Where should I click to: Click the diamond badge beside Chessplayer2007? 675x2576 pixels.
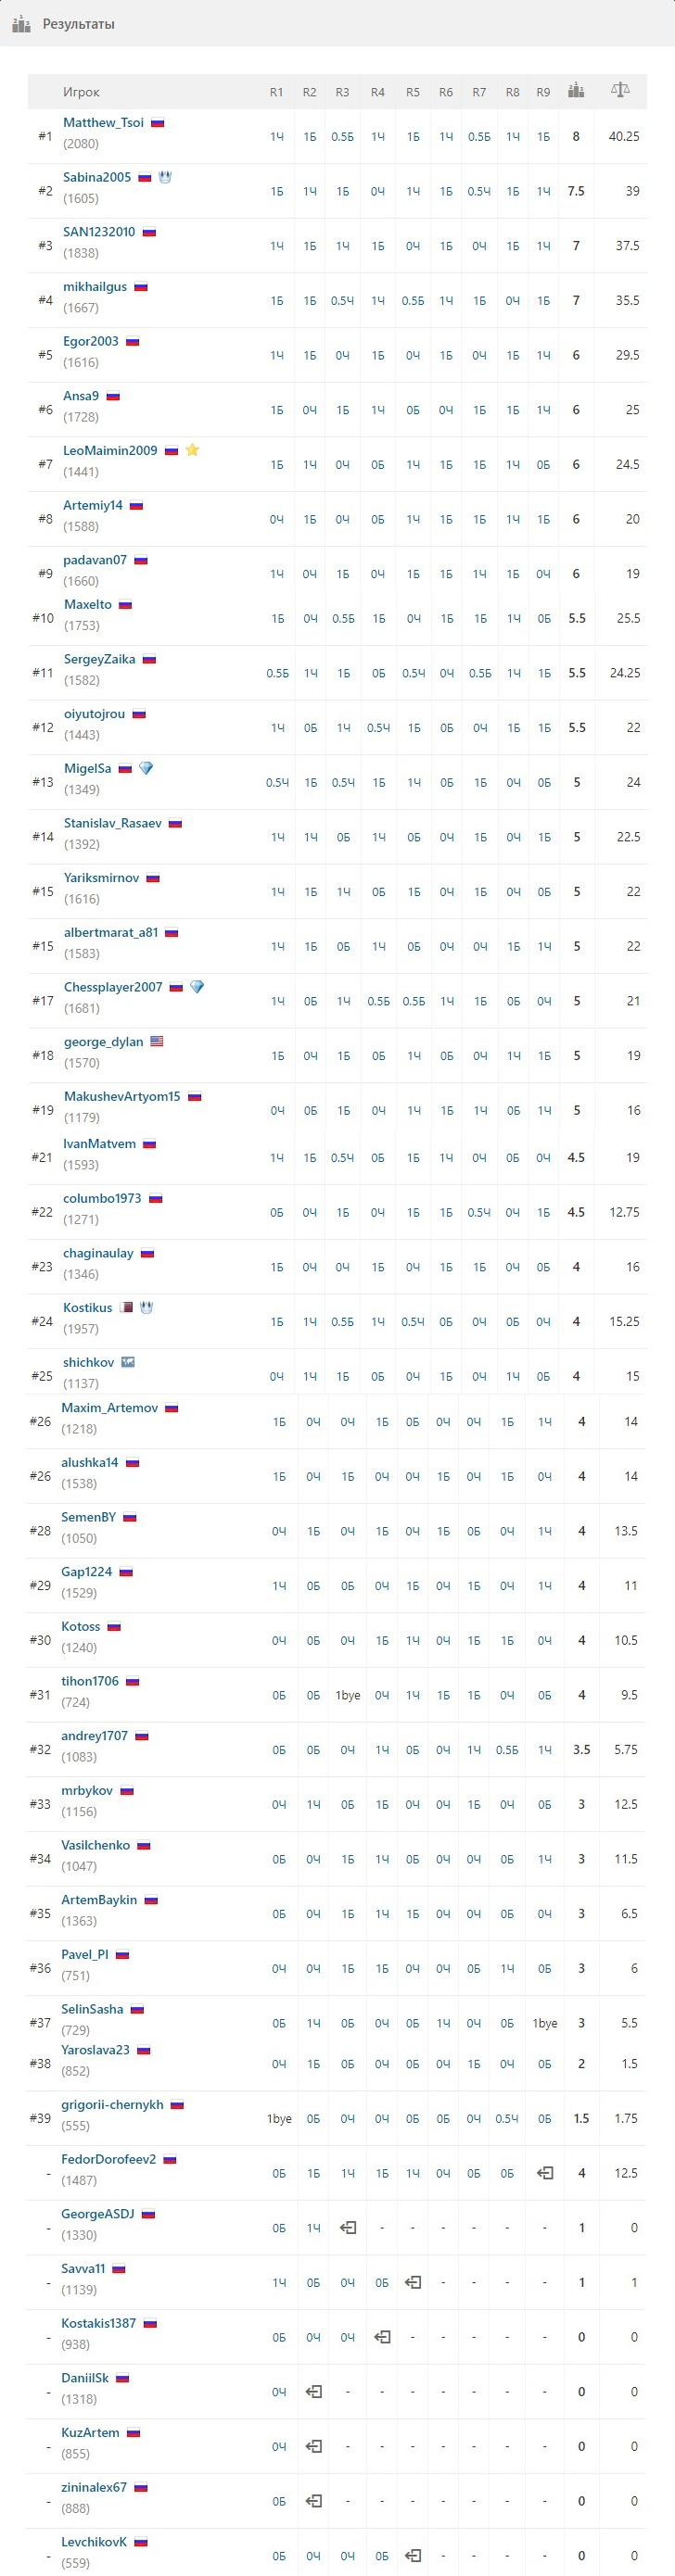pos(197,987)
